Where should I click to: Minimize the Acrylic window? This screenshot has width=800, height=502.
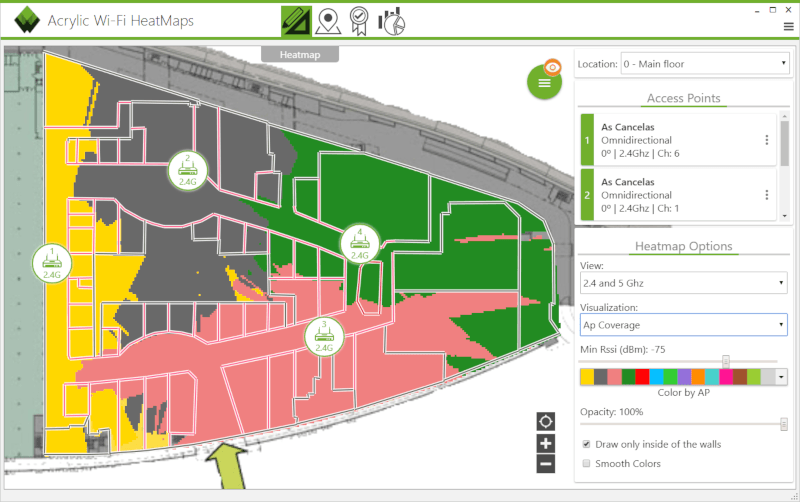(x=757, y=11)
